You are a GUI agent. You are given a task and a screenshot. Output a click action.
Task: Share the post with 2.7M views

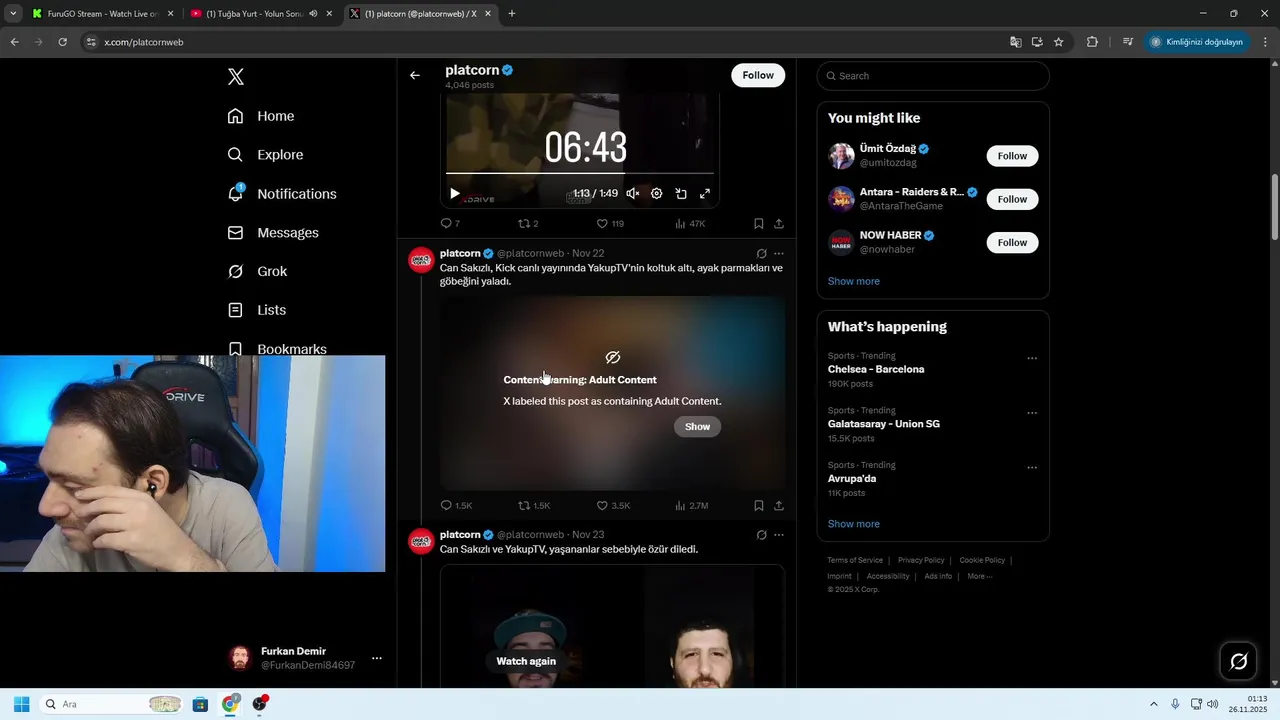click(x=779, y=506)
